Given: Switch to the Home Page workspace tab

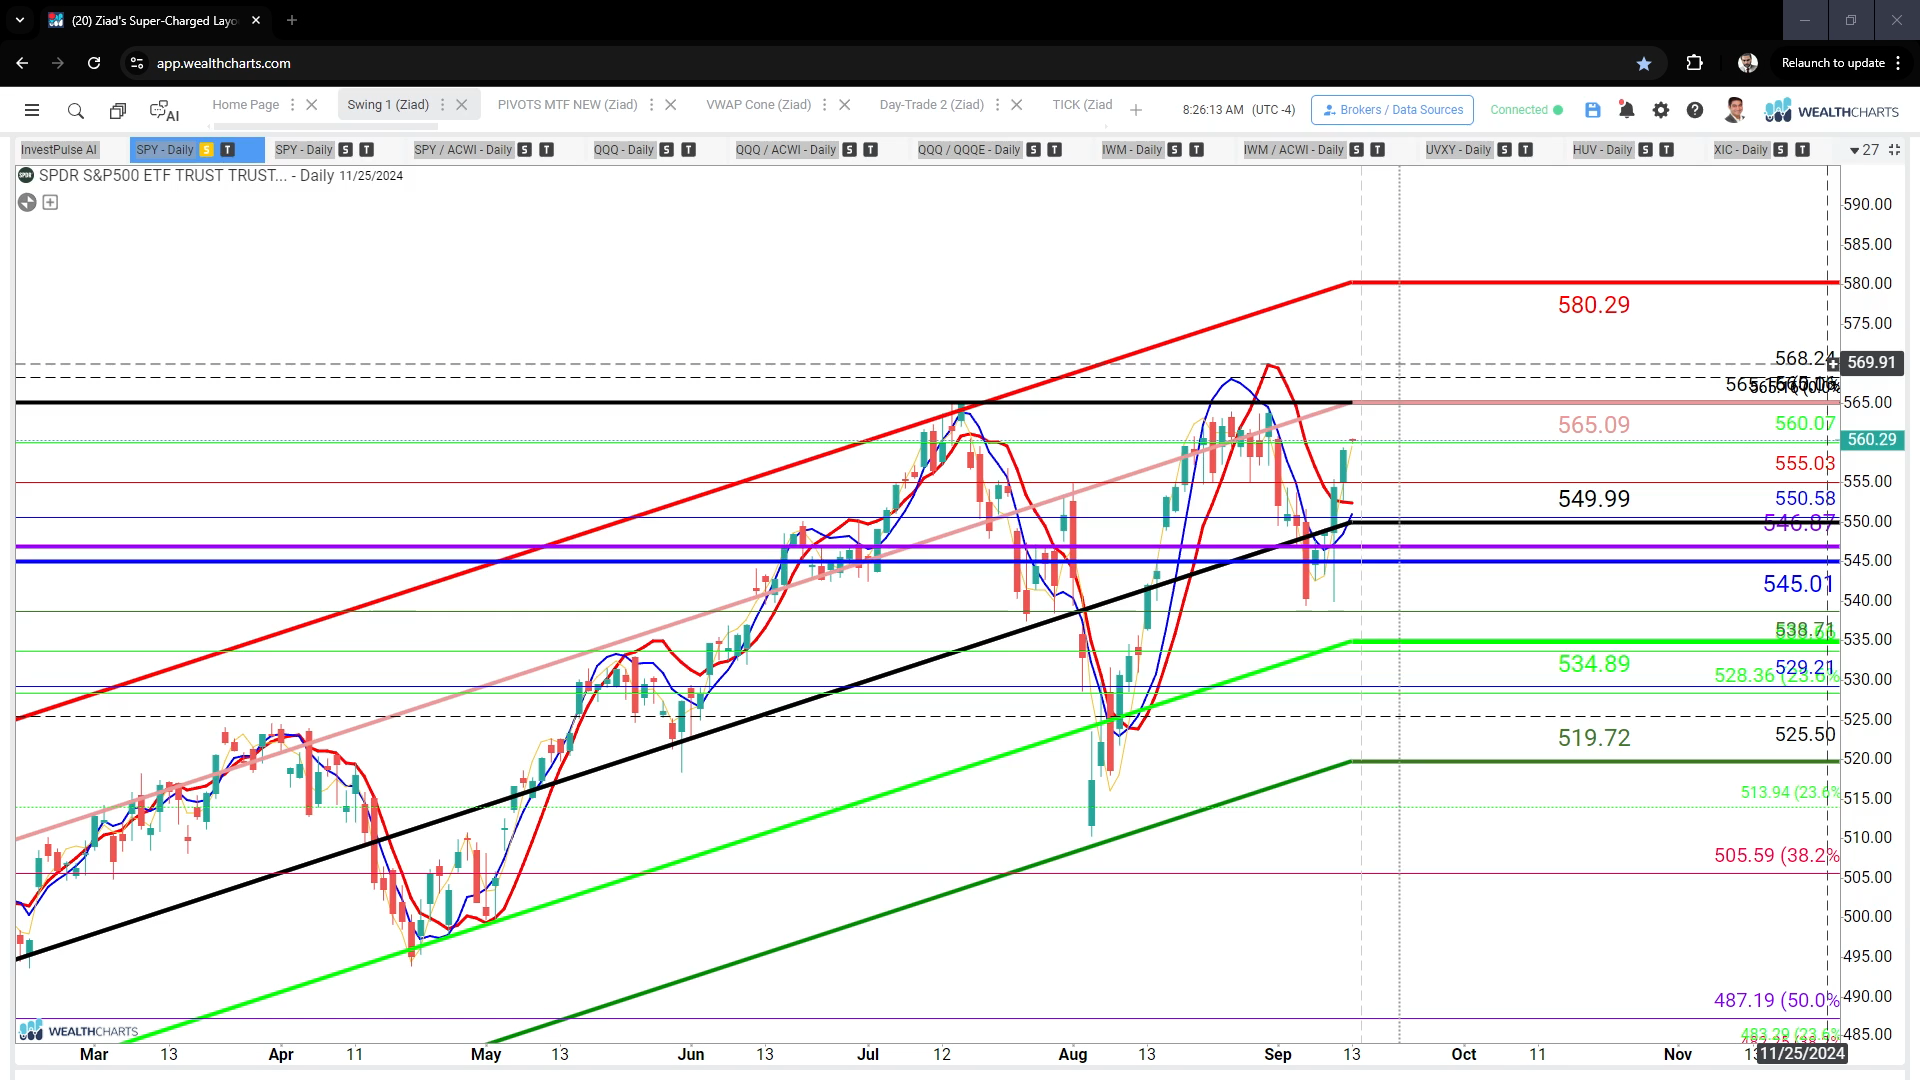Looking at the screenshot, I should 246,104.
